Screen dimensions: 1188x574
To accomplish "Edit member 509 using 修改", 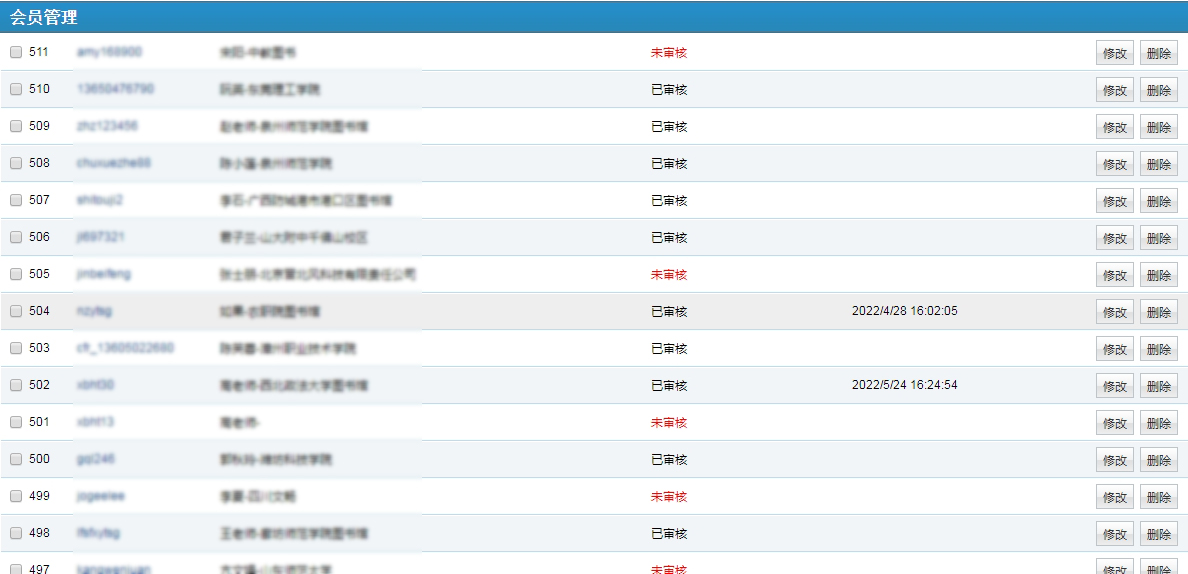I will 1114,128.
